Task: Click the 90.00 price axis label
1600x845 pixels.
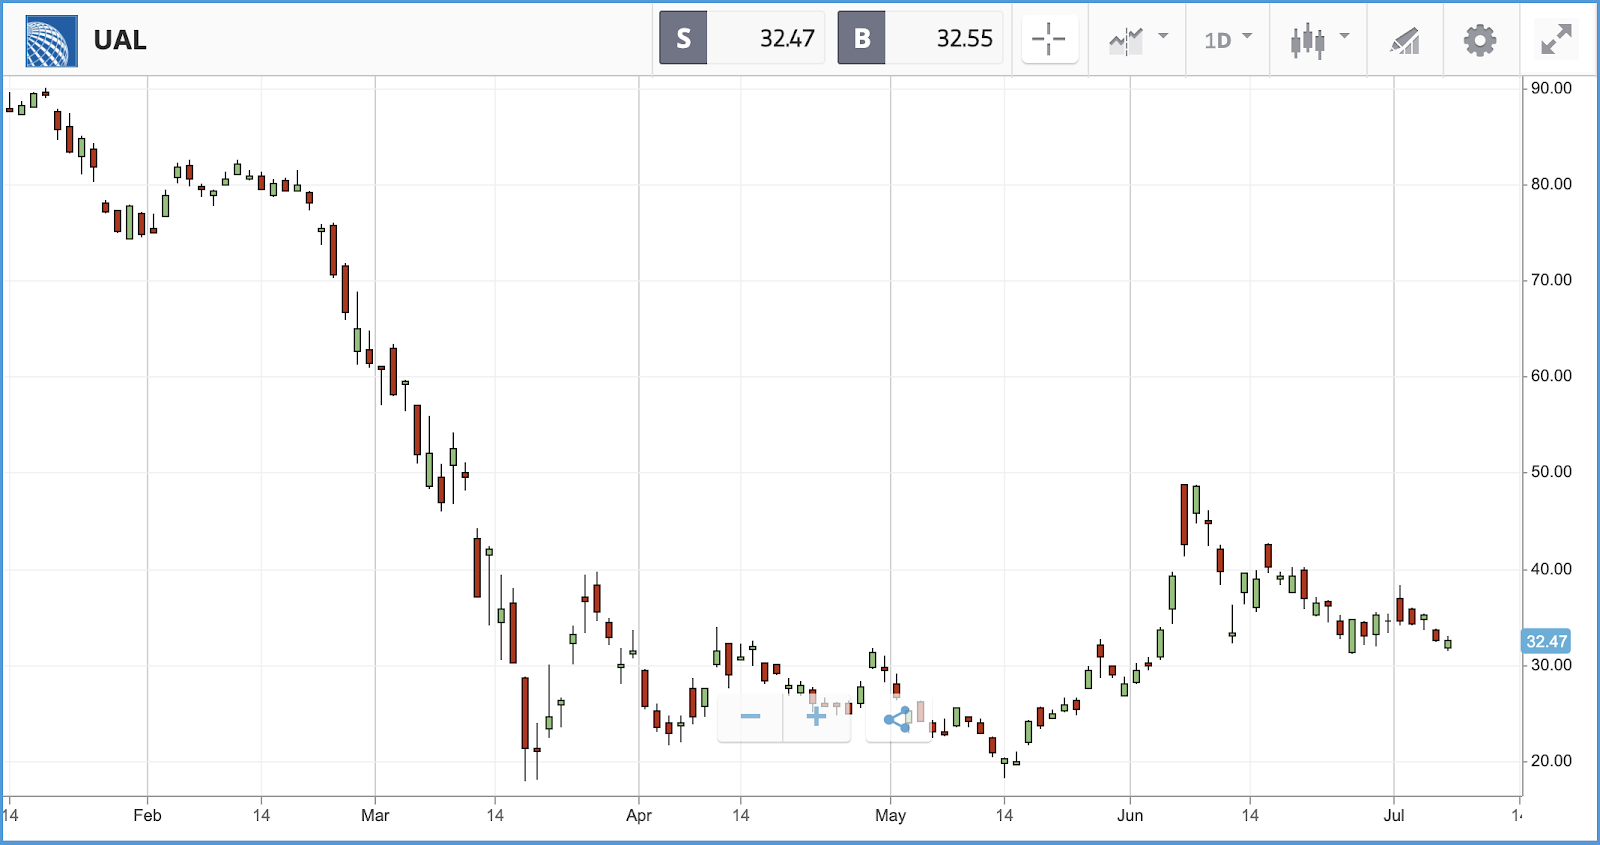Action: coord(1551,88)
